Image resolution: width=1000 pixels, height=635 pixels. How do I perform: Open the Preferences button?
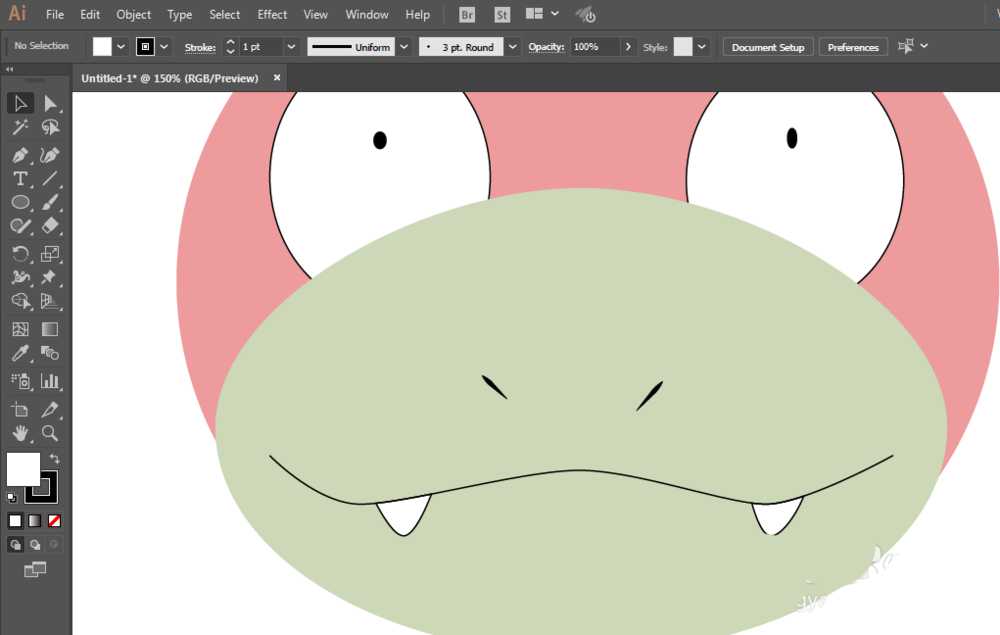coord(853,47)
